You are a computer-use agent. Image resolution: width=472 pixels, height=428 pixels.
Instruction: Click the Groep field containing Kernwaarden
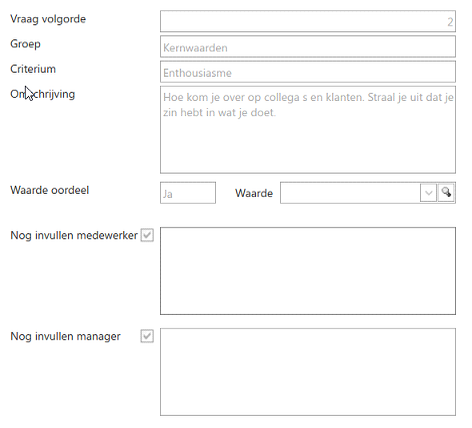click(x=308, y=47)
